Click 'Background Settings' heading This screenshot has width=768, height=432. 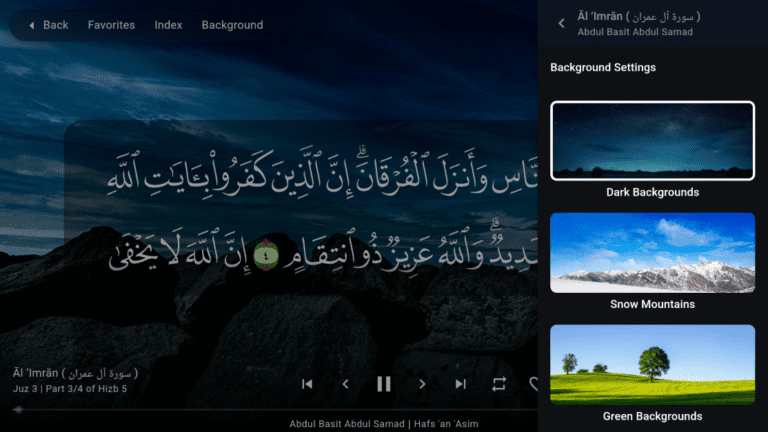click(603, 68)
